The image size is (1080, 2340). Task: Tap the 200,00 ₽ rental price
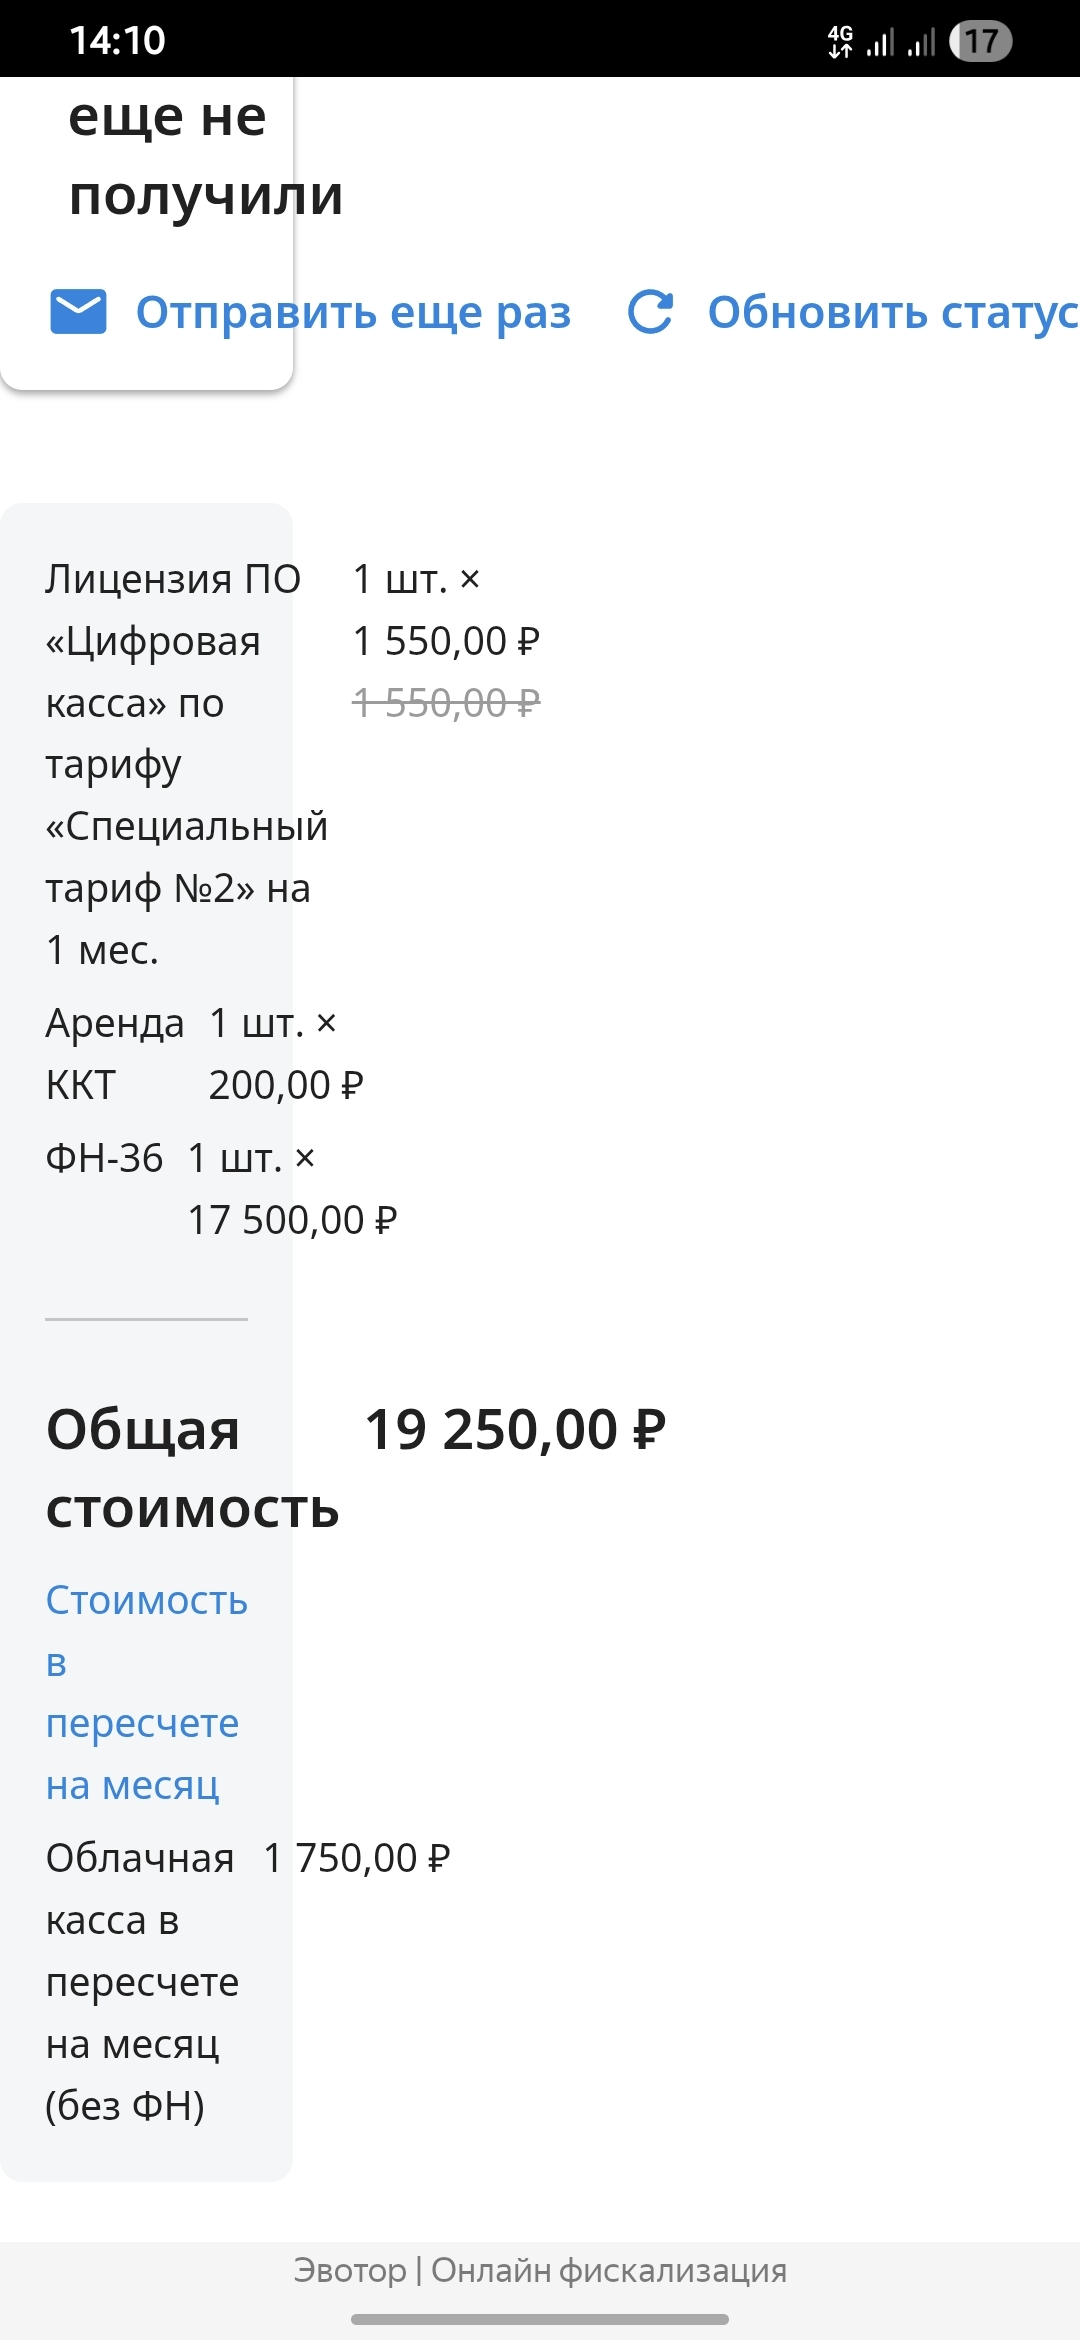(286, 1085)
